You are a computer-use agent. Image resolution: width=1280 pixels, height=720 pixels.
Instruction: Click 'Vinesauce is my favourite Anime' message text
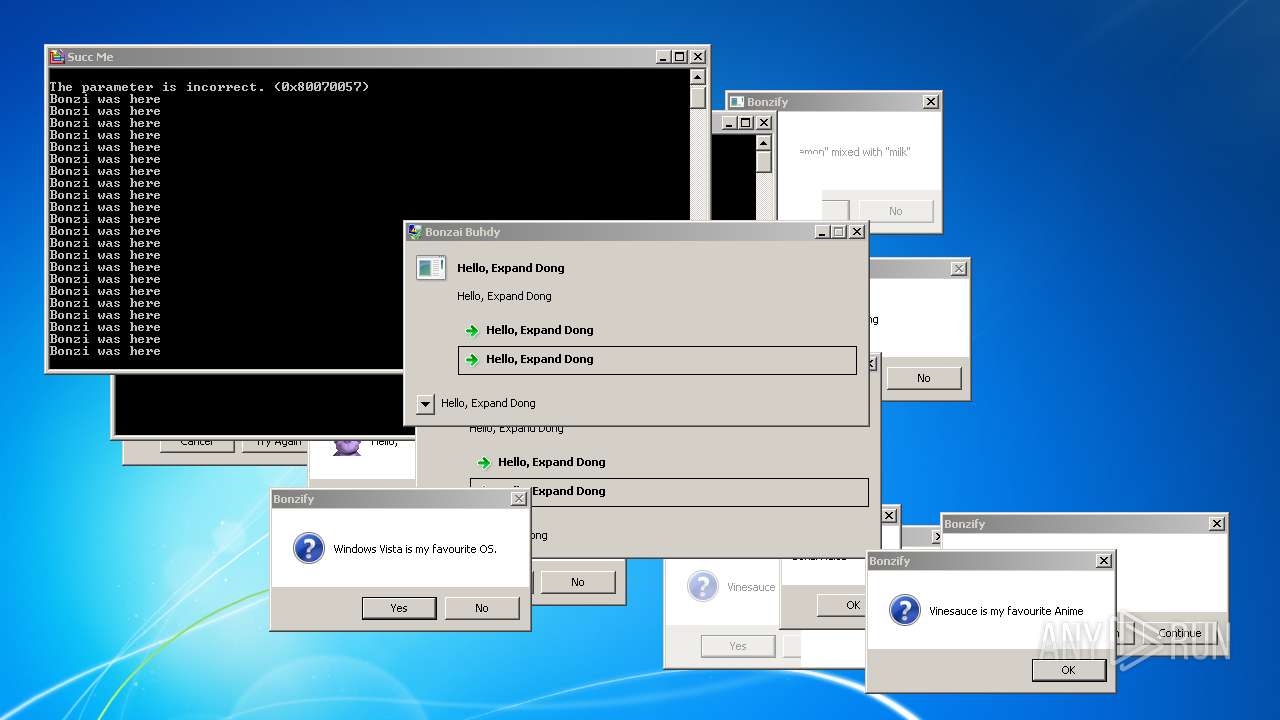point(1006,611)
